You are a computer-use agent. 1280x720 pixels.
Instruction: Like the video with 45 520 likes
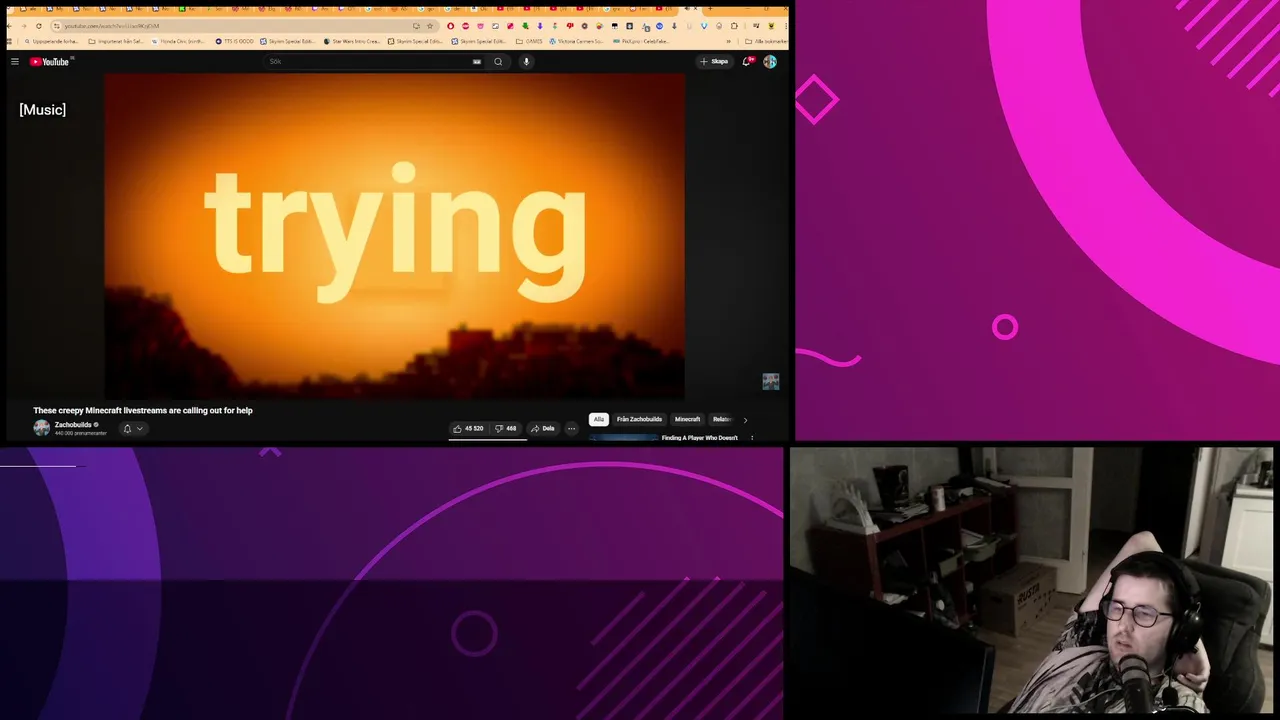coord(468,428)
